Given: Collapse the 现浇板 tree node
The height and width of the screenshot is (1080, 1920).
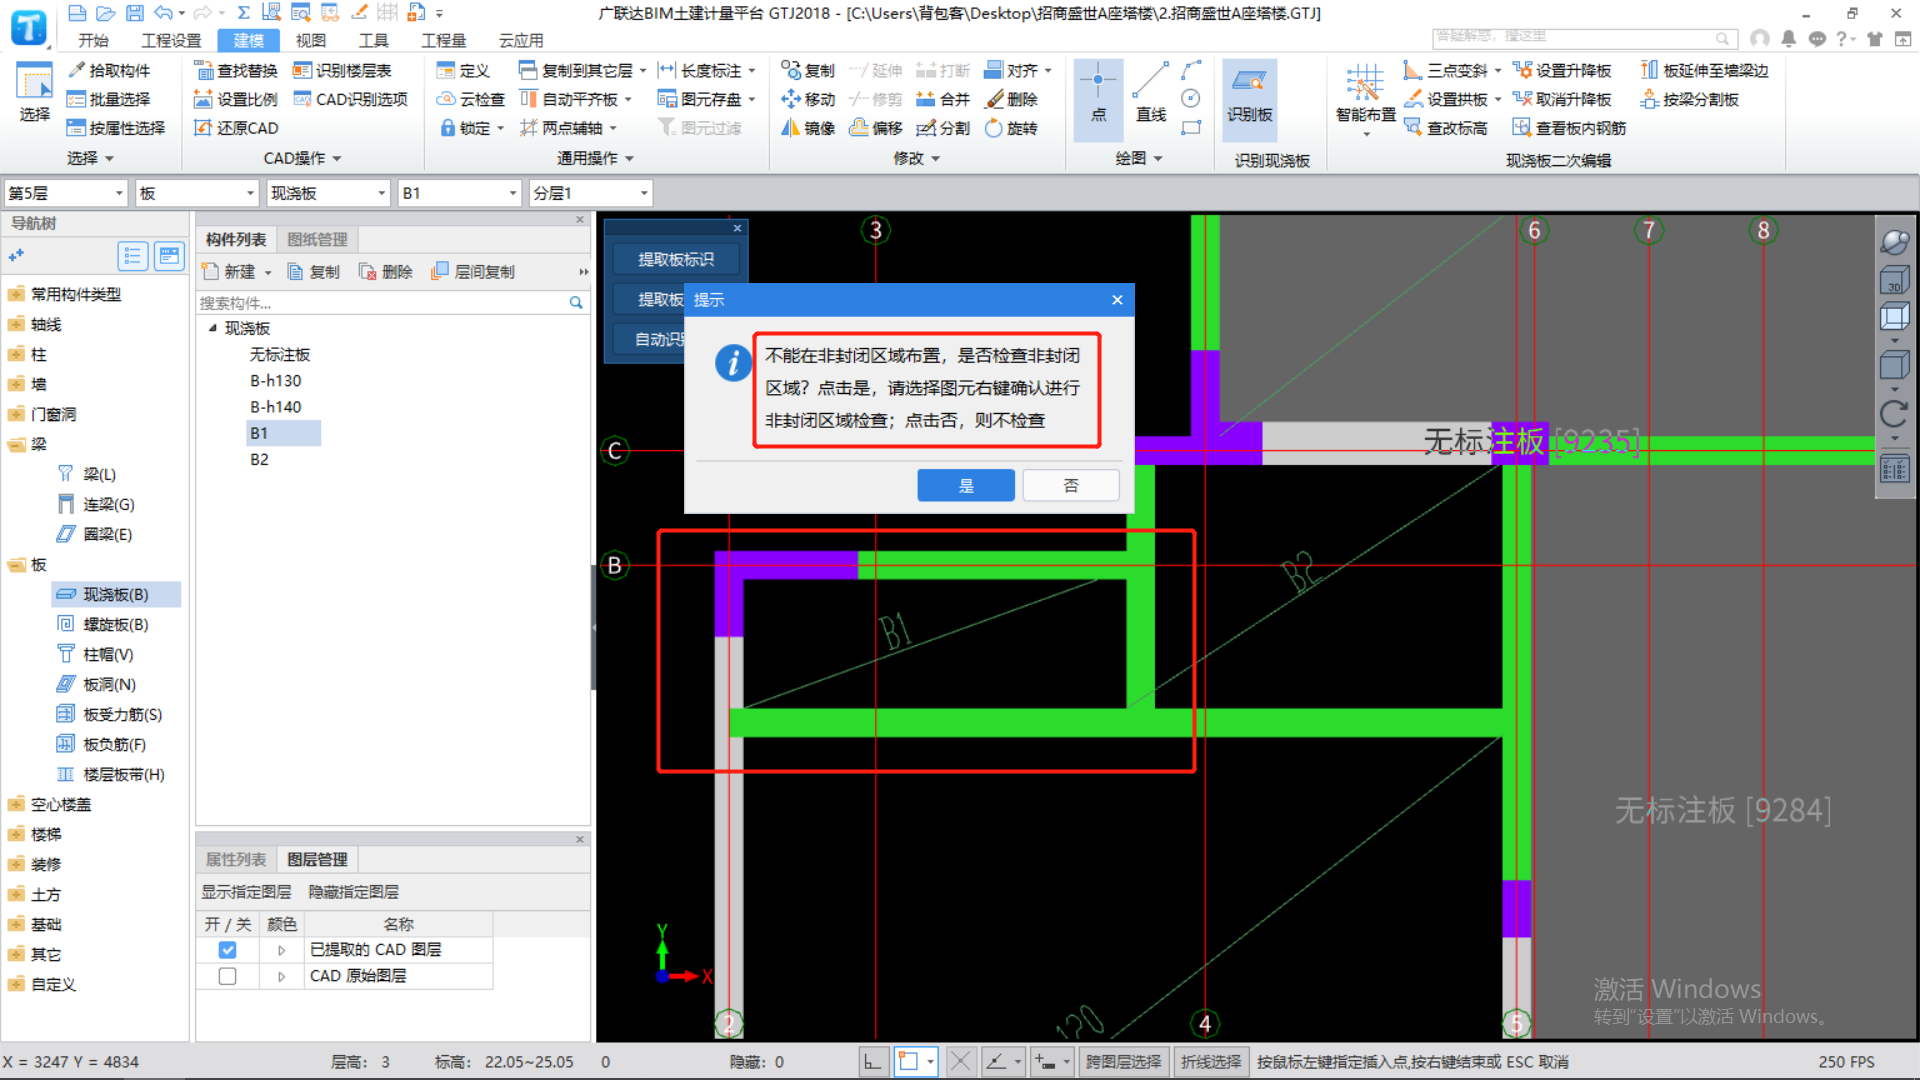Looking at the screenshot, I should coord(212,328).
